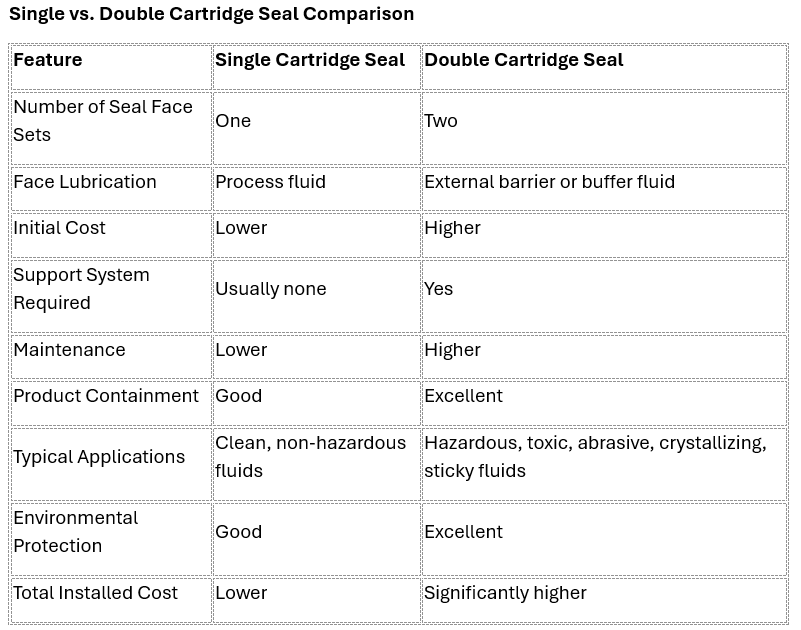Click the 'Total Installed Cost' cell

(111, 600)
